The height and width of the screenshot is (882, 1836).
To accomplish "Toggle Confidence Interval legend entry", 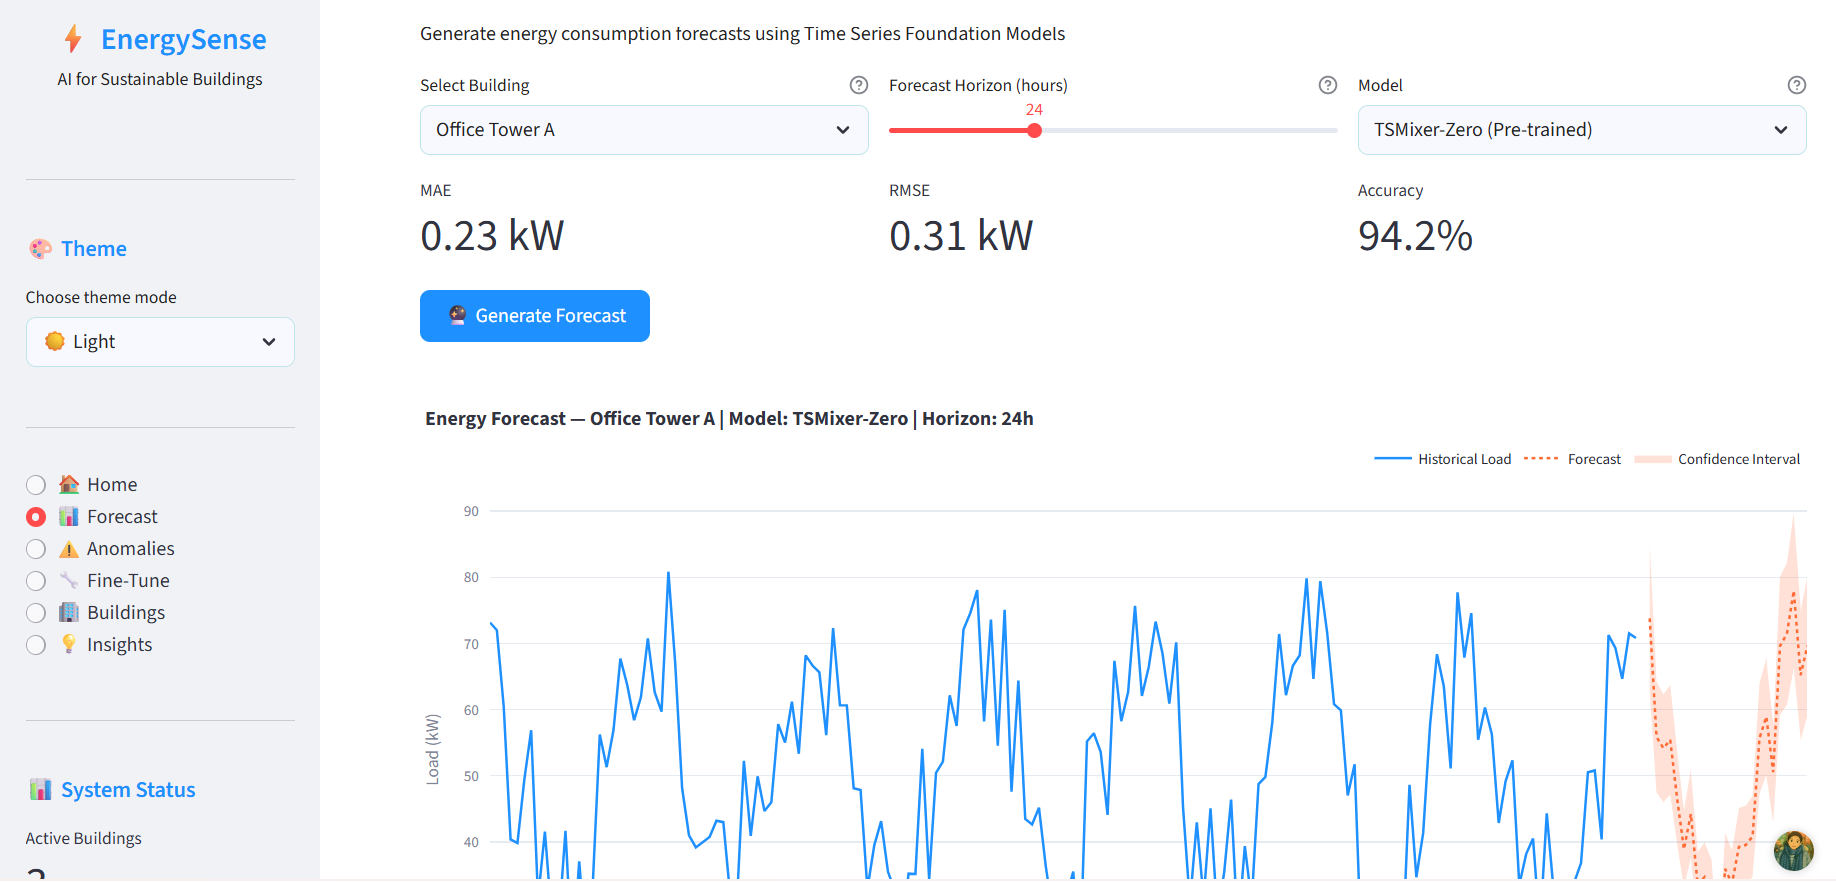I will (1717, 459).
